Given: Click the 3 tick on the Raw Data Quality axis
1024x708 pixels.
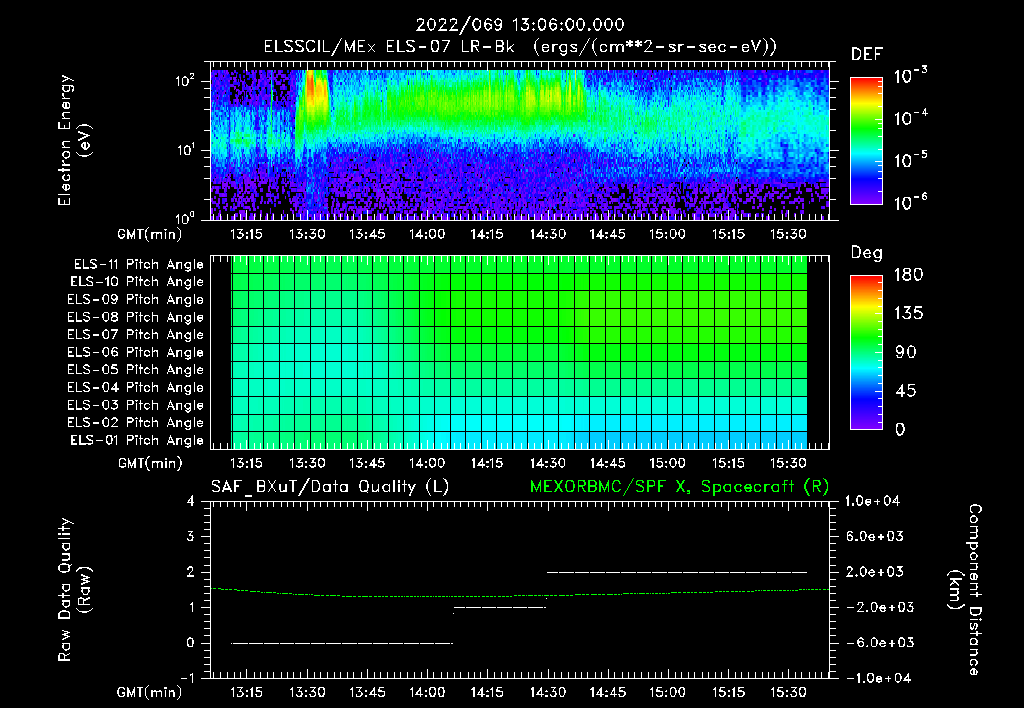Looking at the screenshot, I should point(191,537).
